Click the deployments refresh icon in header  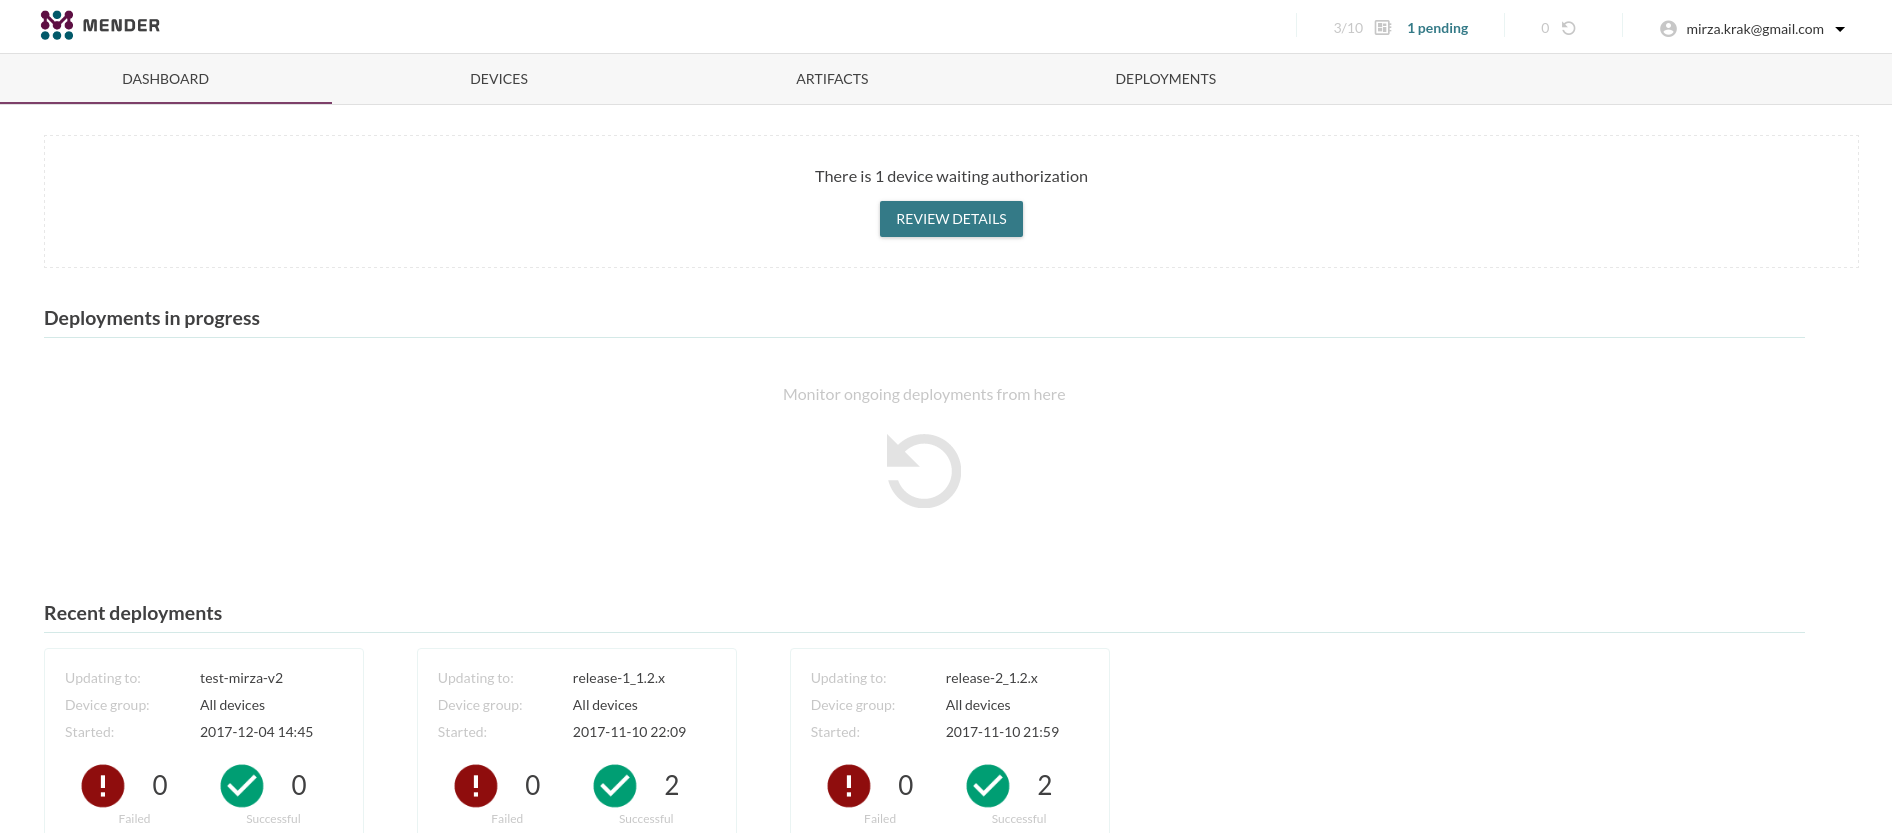click(1568, 28)
